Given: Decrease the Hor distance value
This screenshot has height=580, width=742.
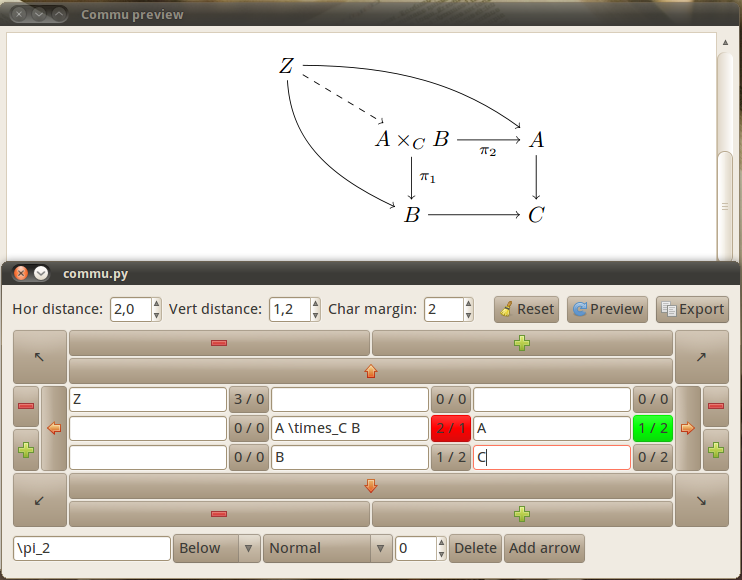Looking at the screenshot, I should 157,316.
